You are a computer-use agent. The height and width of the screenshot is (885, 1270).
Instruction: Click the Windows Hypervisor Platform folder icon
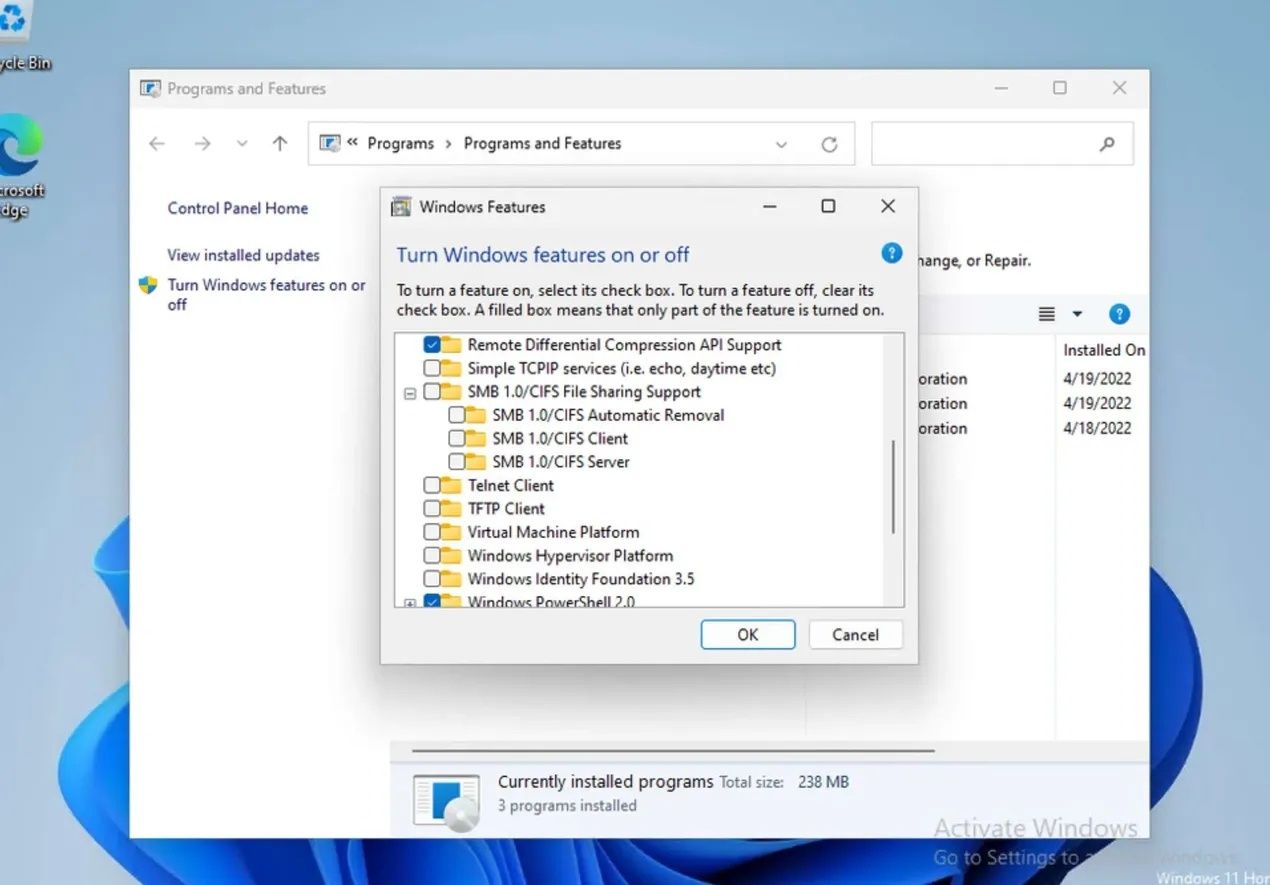pos(451,555)
